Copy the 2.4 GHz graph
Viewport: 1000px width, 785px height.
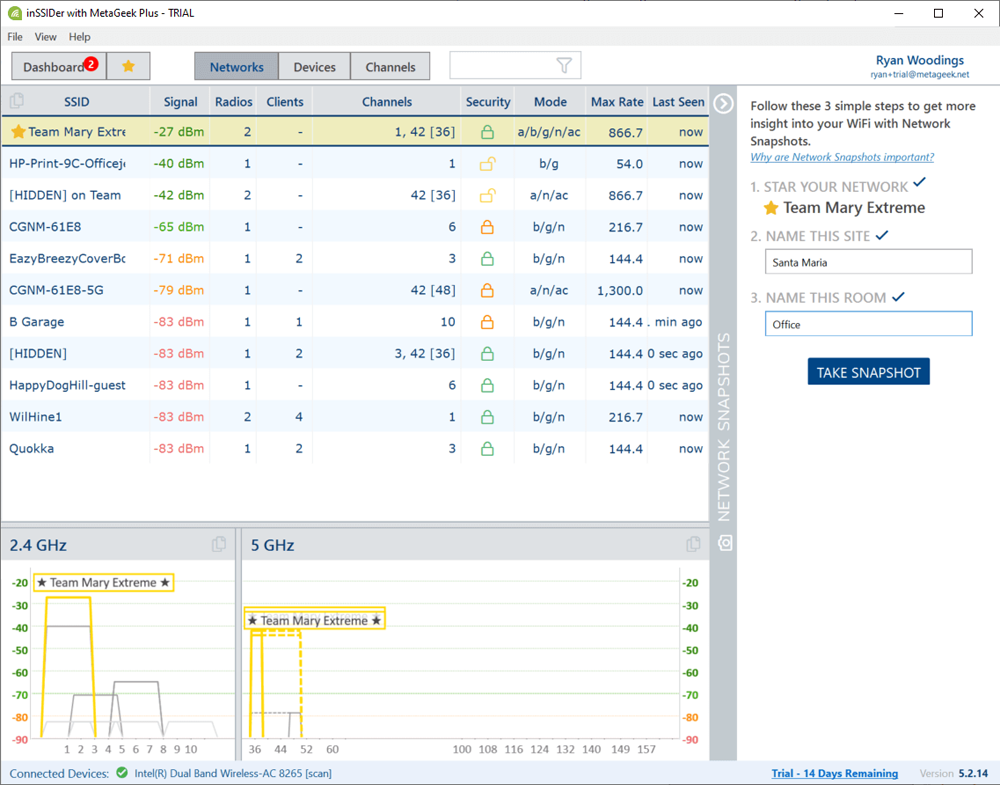tap(219, 545)
